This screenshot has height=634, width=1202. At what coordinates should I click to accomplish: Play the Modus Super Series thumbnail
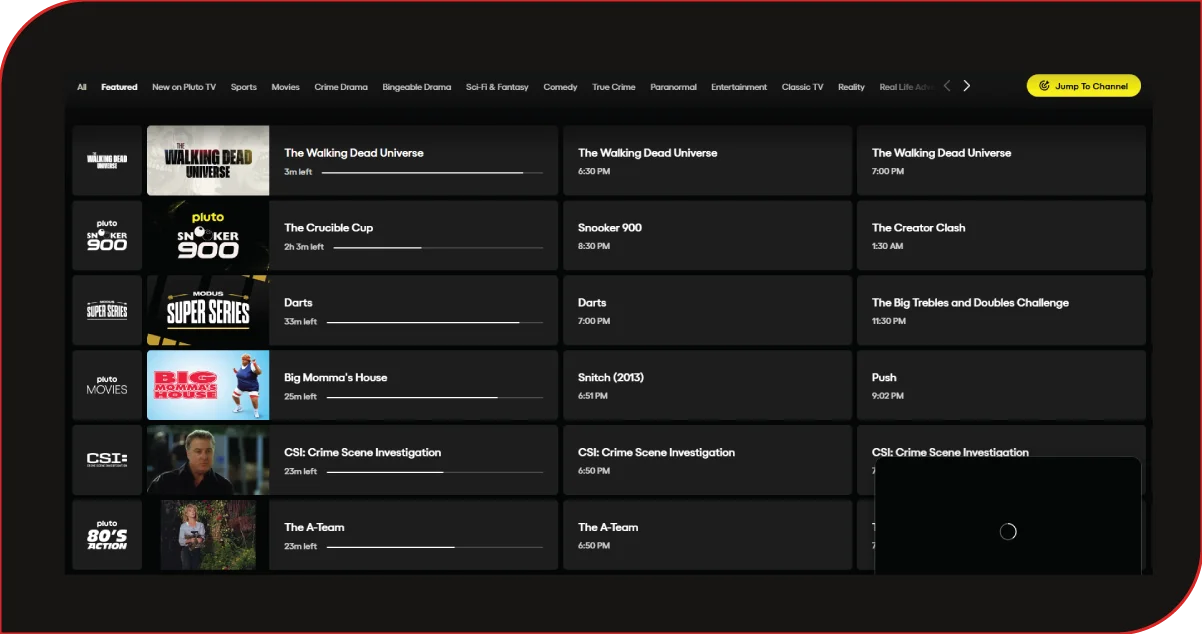tap(208, 310)
